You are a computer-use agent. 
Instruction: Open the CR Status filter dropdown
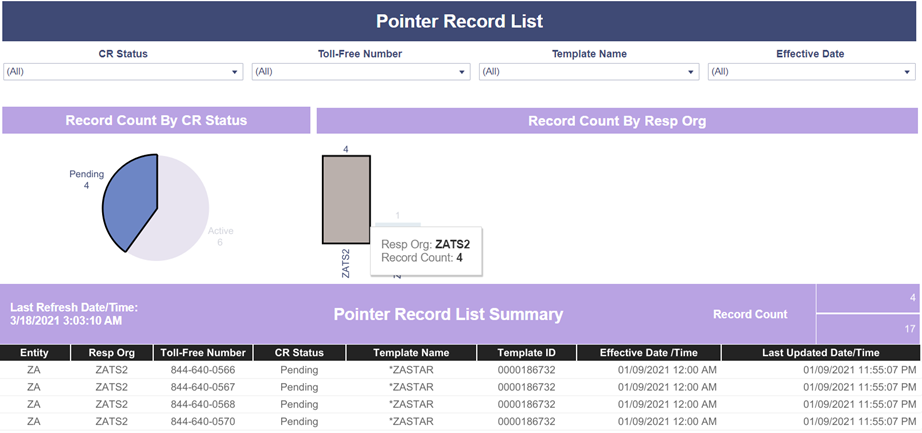(x=123, y=72)
